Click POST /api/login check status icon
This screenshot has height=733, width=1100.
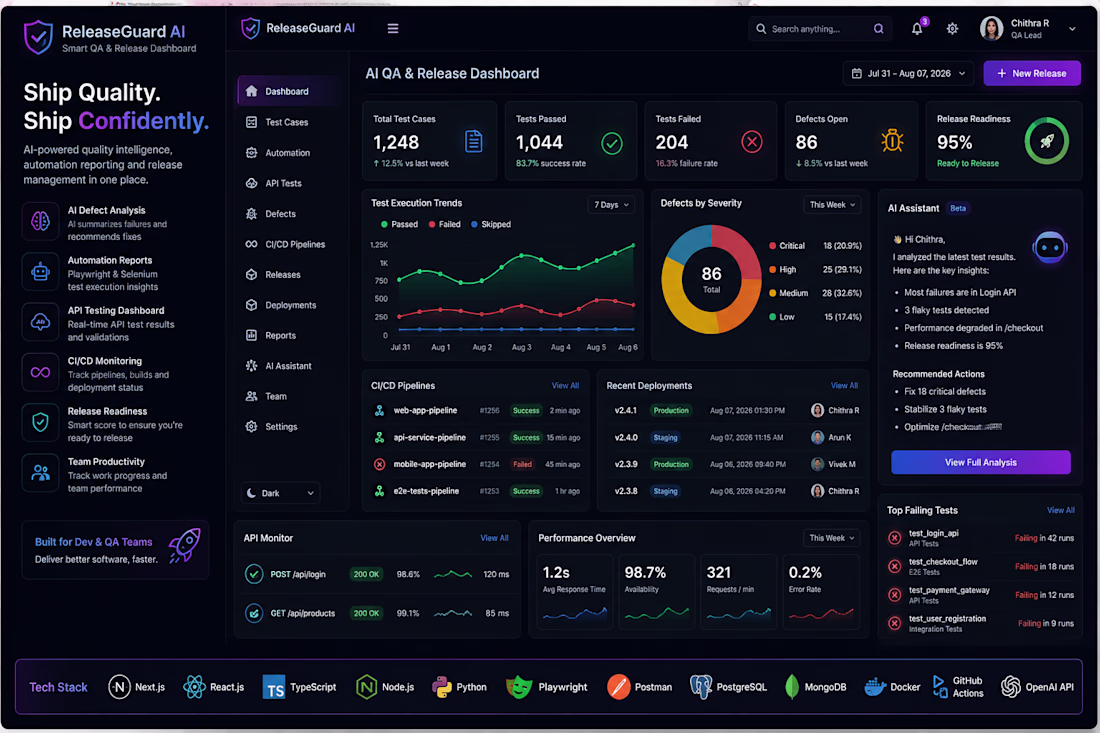254,574
